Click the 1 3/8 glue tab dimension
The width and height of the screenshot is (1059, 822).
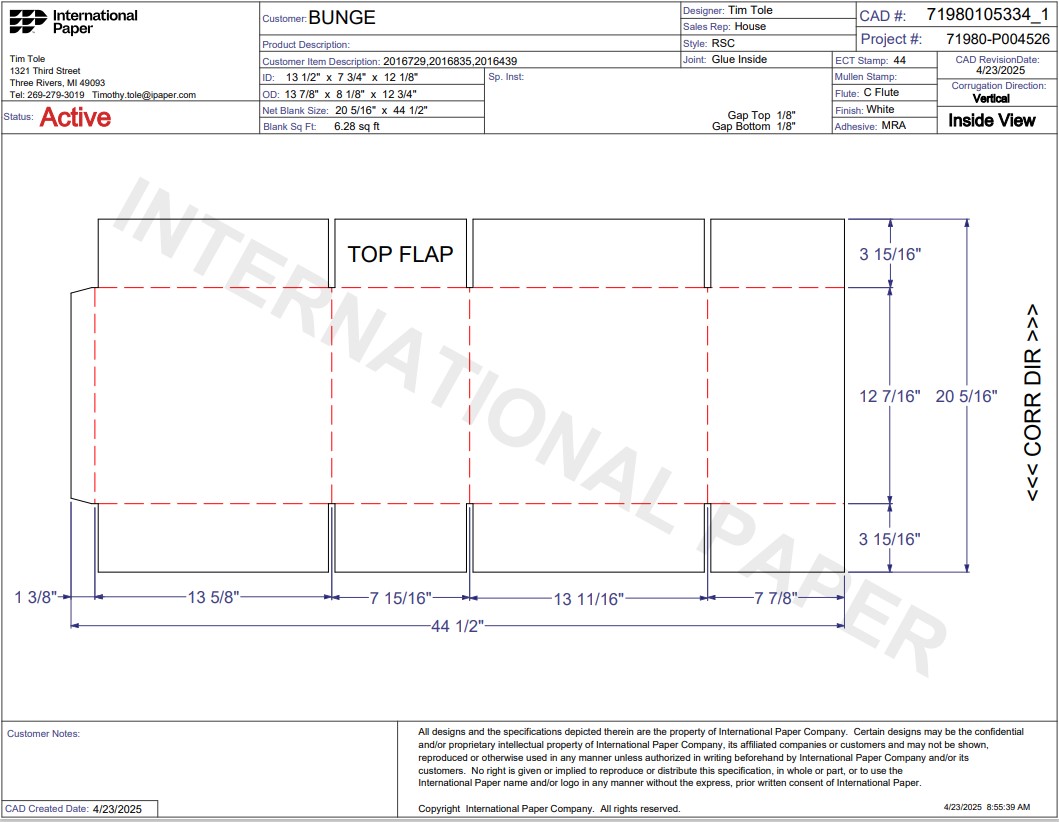[x=36, y=597]
